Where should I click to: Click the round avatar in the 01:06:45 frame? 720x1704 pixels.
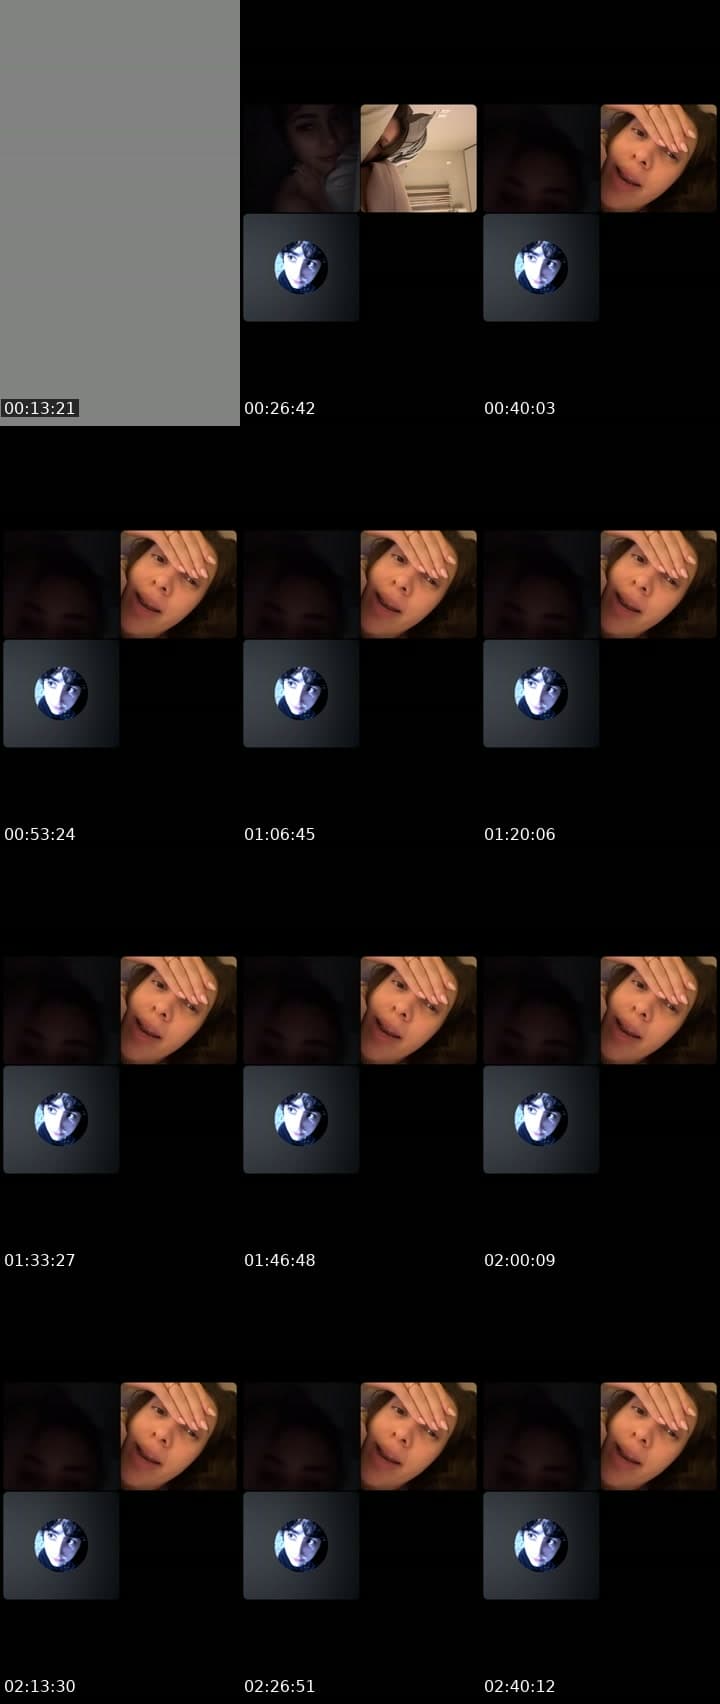pos(301,693)
